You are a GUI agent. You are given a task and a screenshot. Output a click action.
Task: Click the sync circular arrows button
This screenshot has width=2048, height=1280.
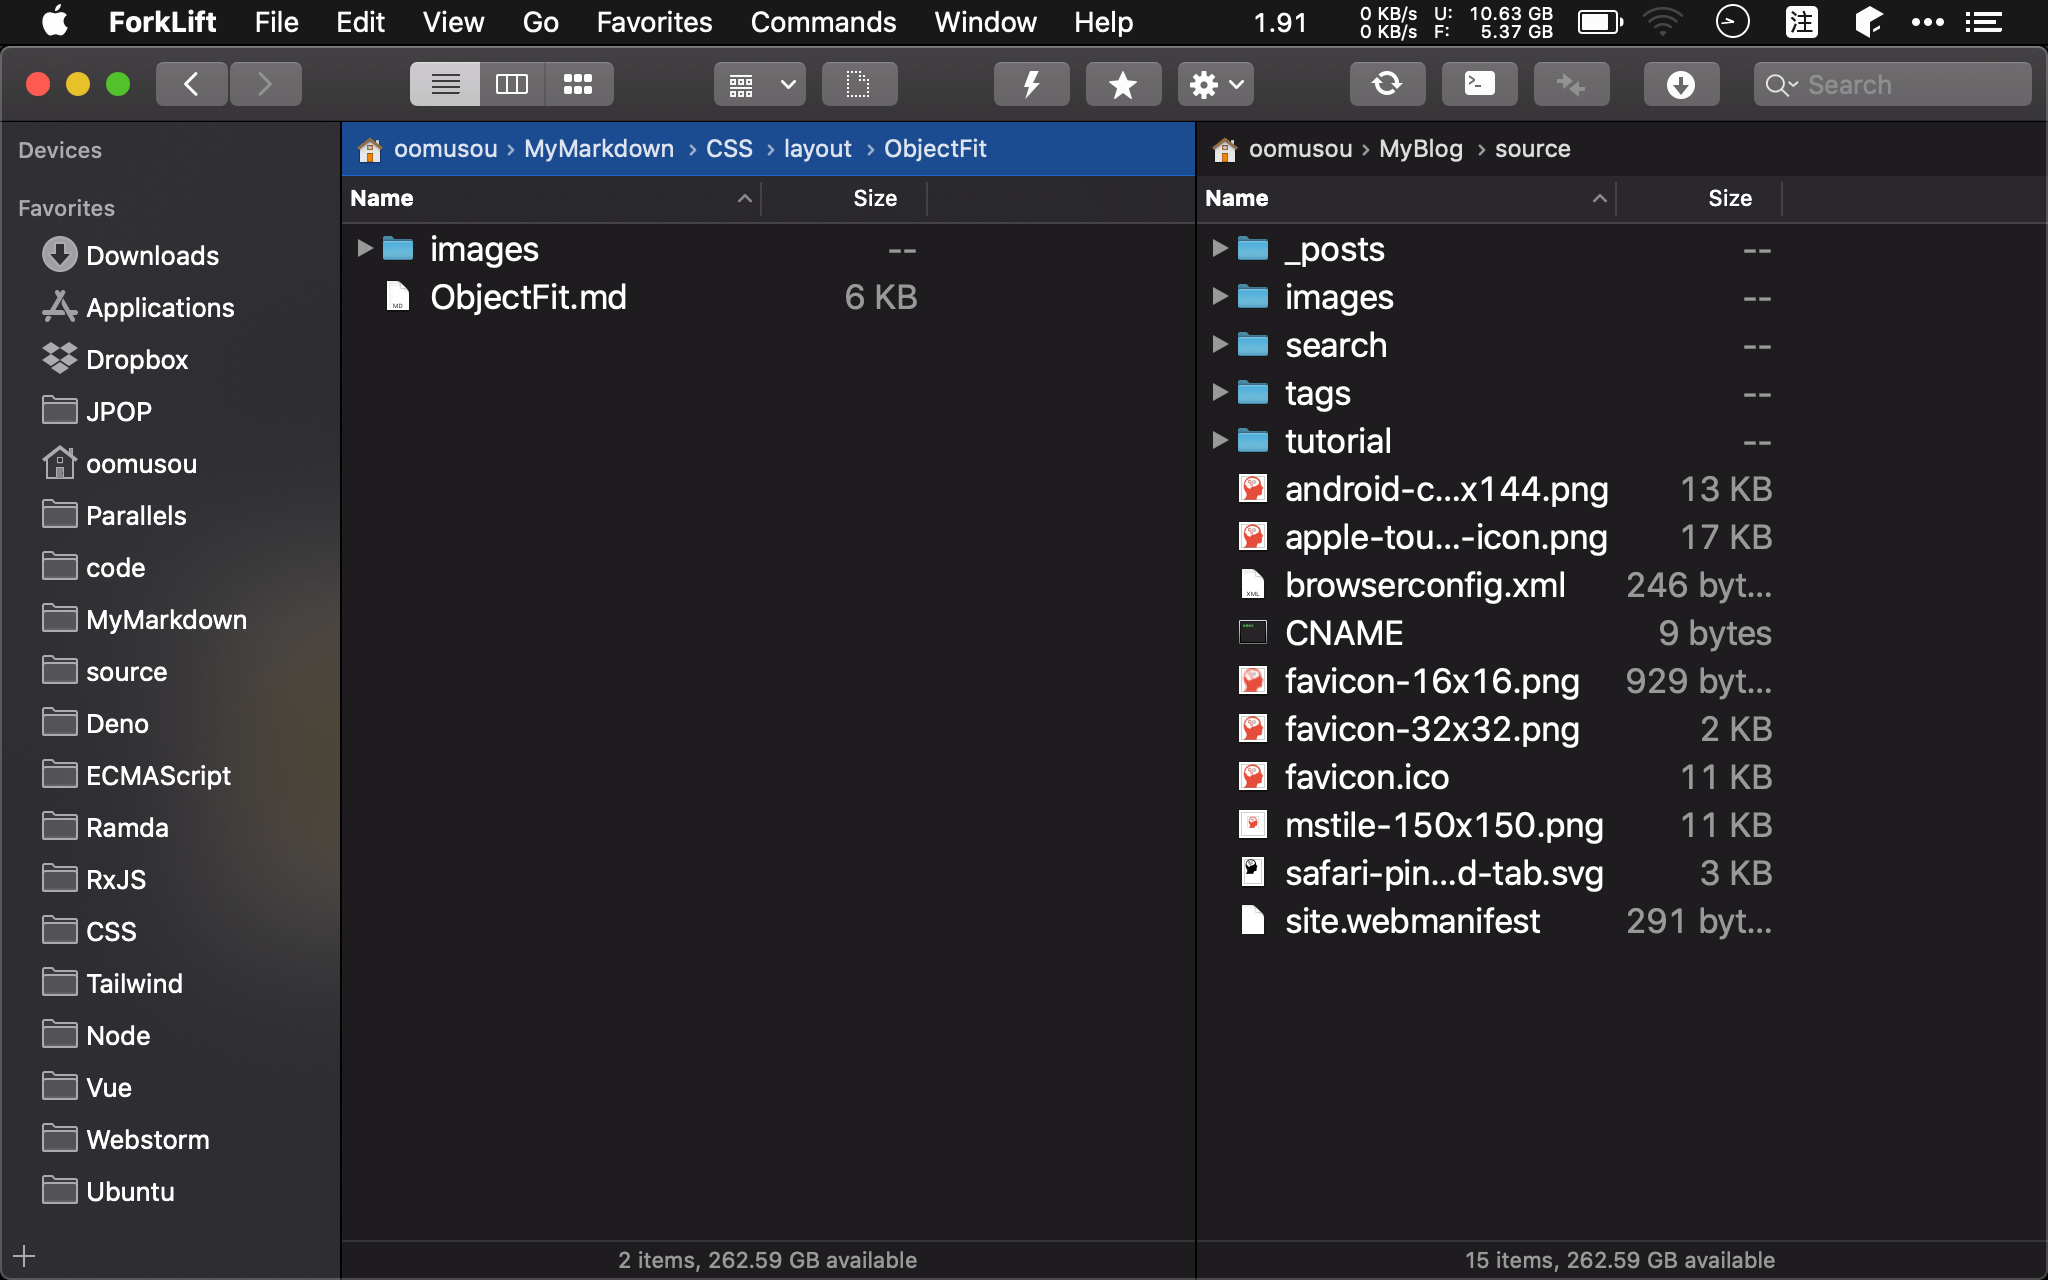coord(1387,84)
